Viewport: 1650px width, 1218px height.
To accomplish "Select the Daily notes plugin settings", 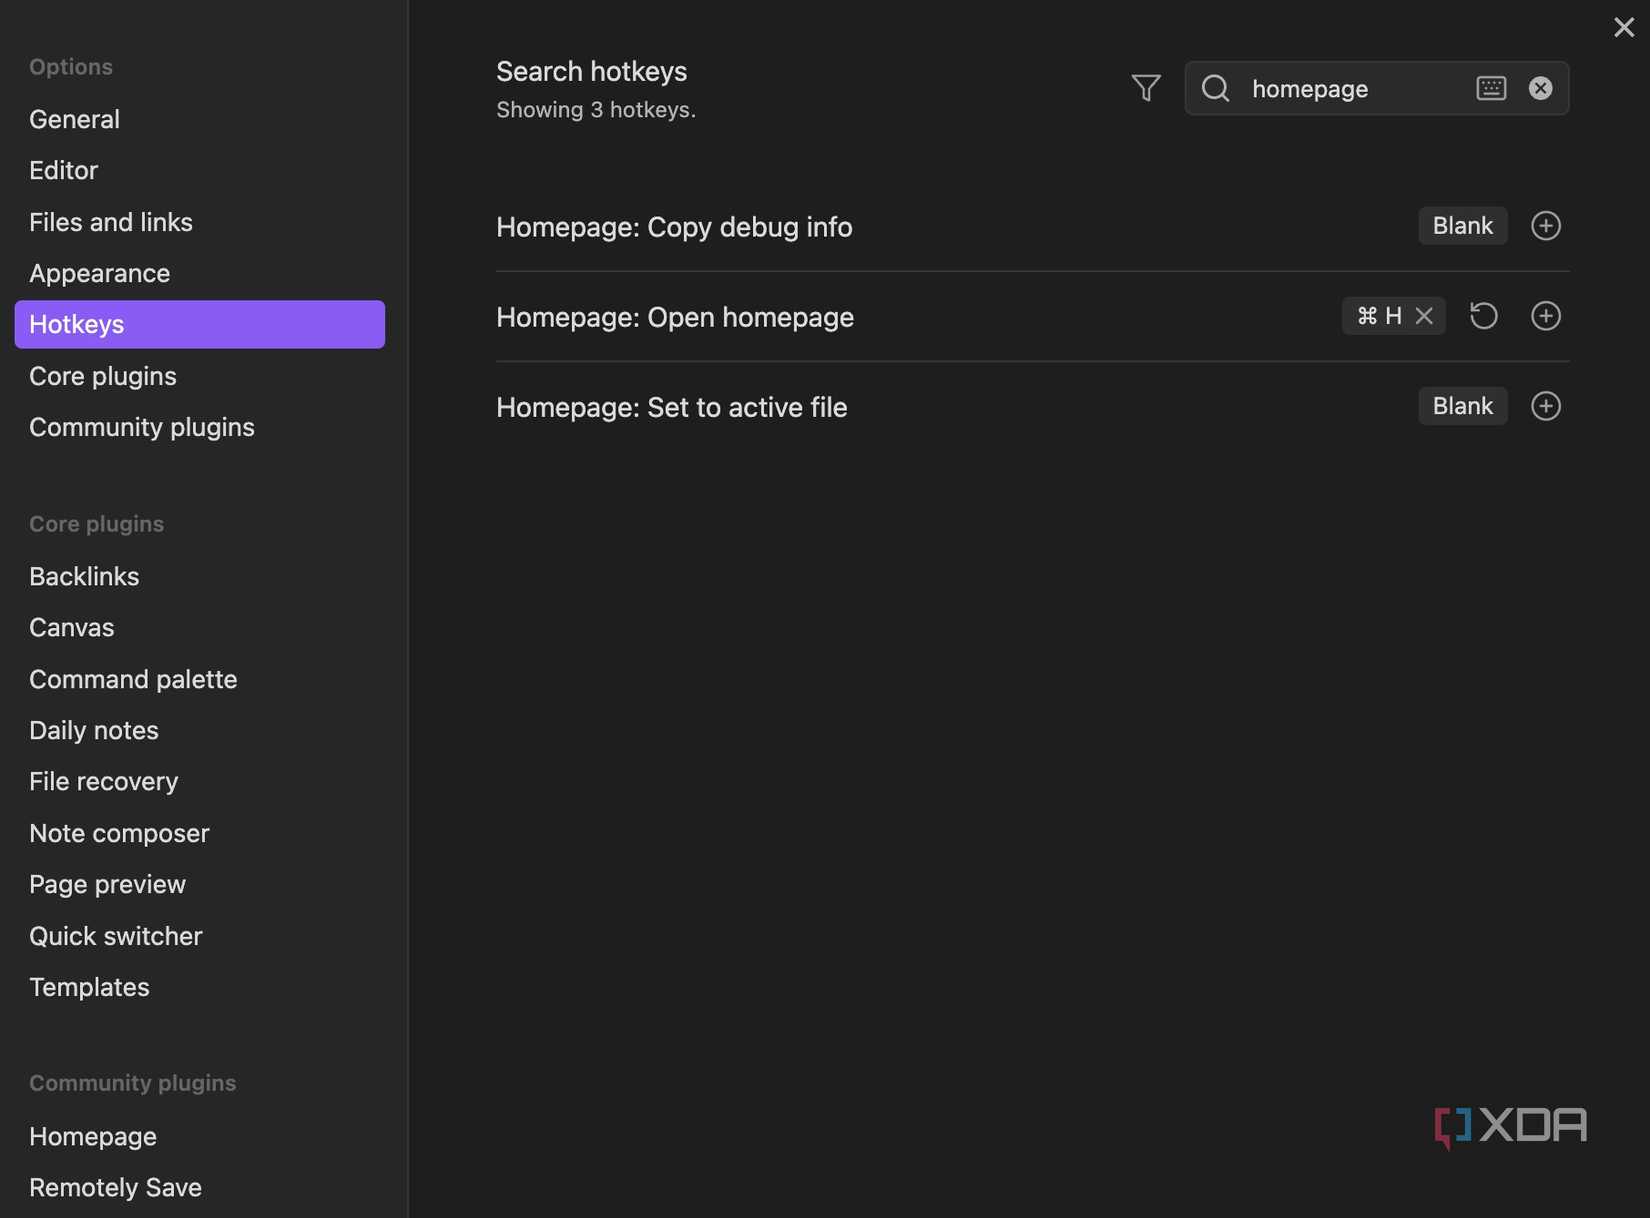I will (94, 730).
